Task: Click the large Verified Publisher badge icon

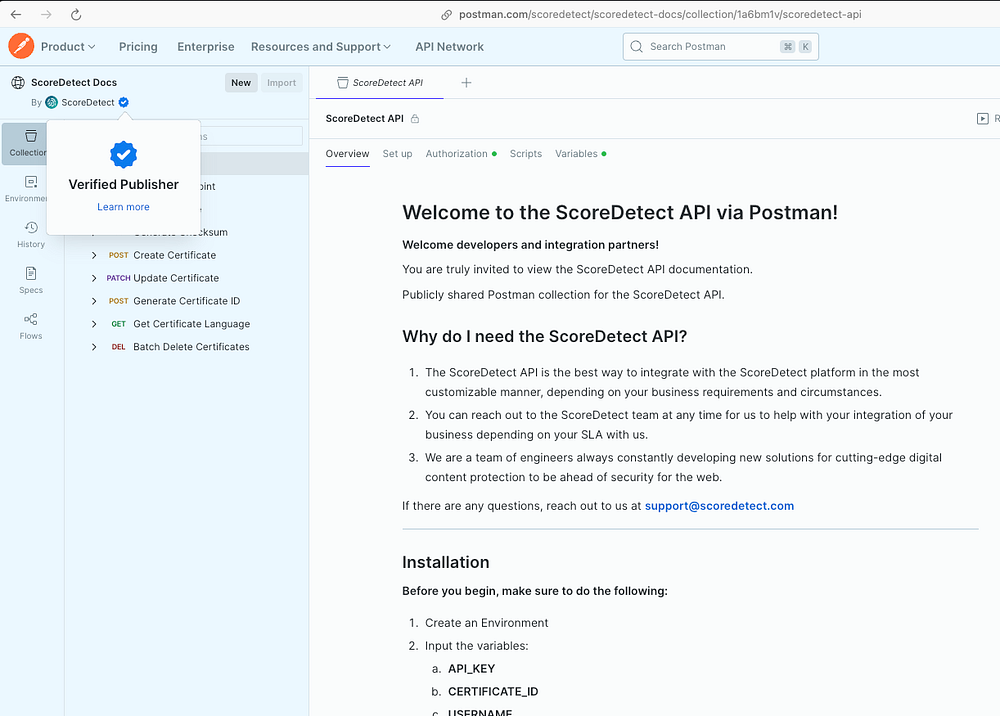Action: point(123,154)
